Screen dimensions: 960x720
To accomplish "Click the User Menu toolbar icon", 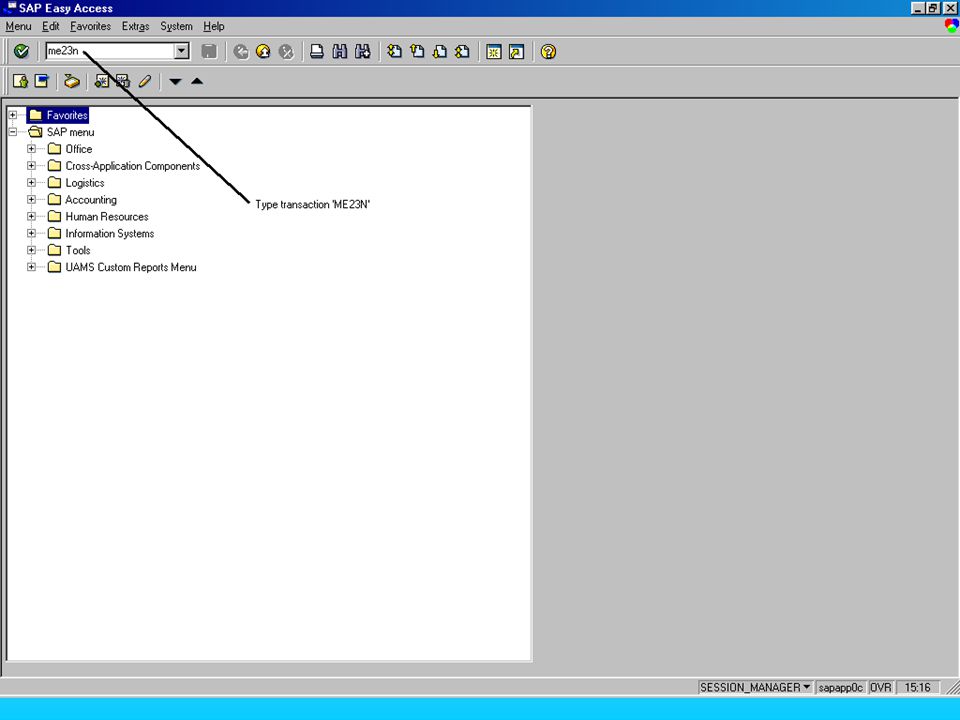I will 20,81.
